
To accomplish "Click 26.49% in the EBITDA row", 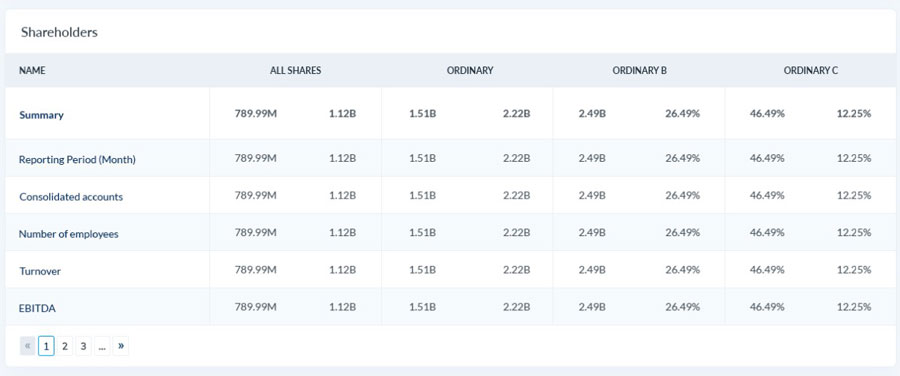I will point(682,307).
